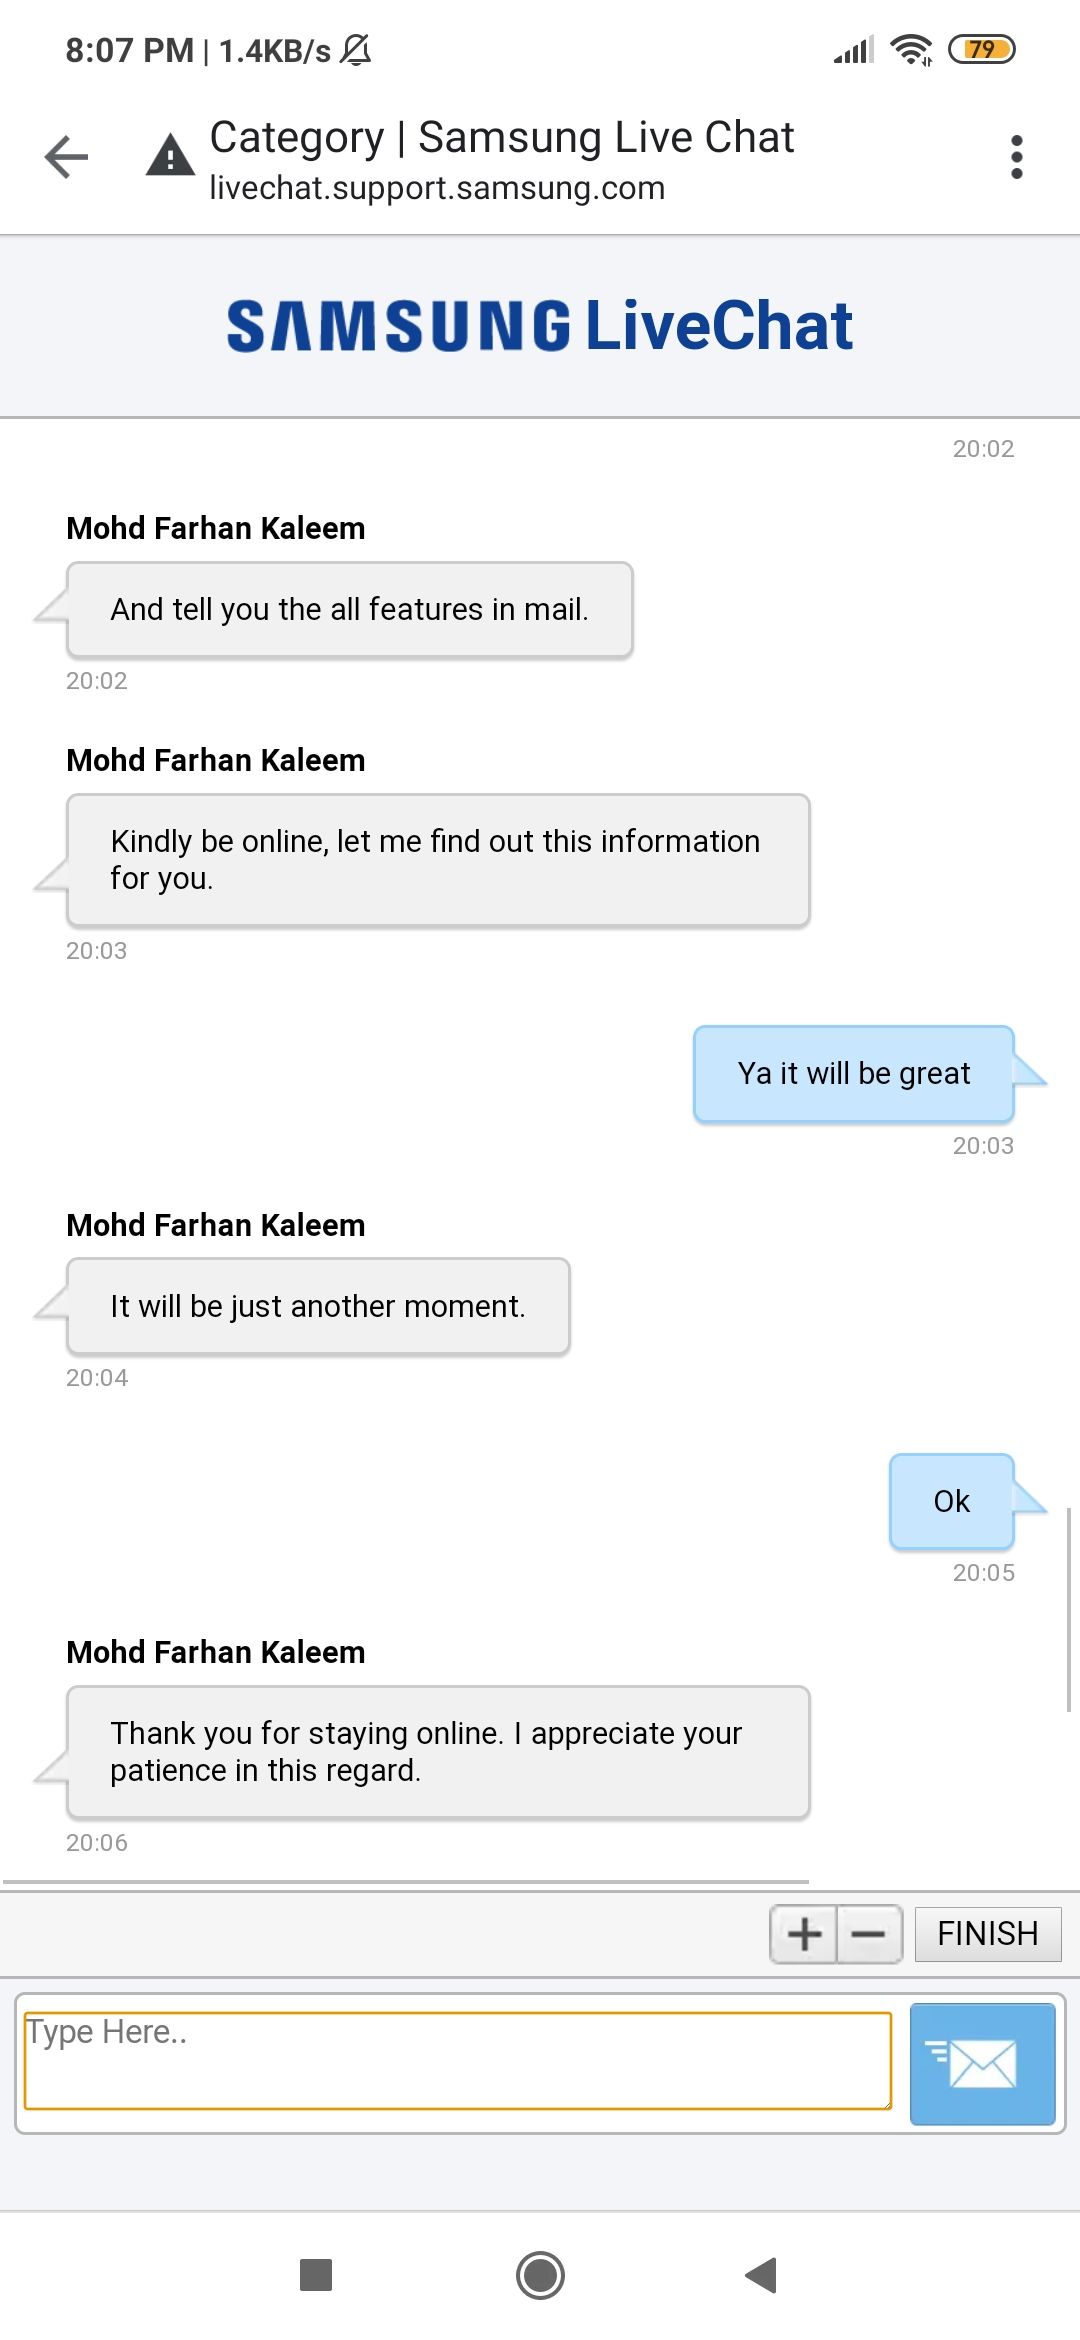Tap 'It will be just another moment' message

(x=318, y=1306)
